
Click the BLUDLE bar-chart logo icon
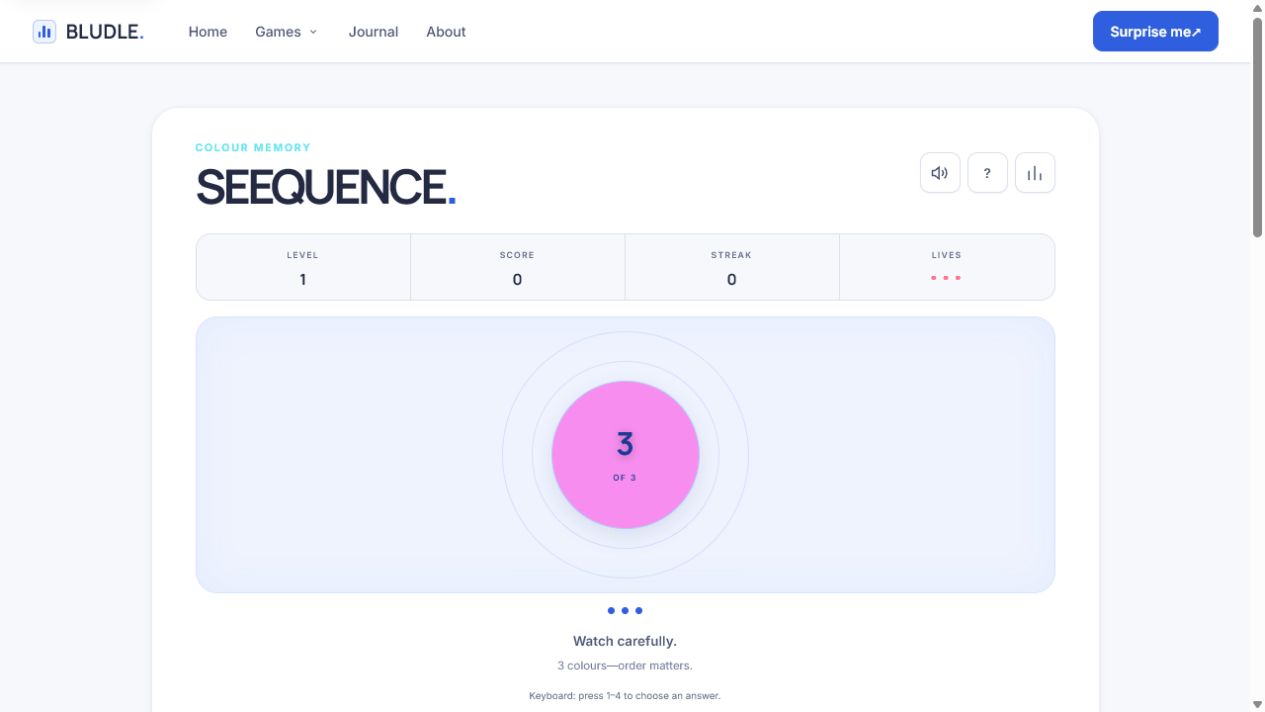(x=44, y=32)
